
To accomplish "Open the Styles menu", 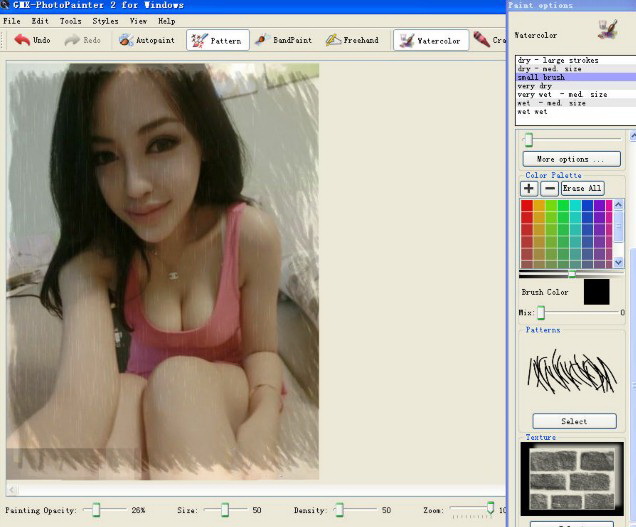I will (105, 21).
